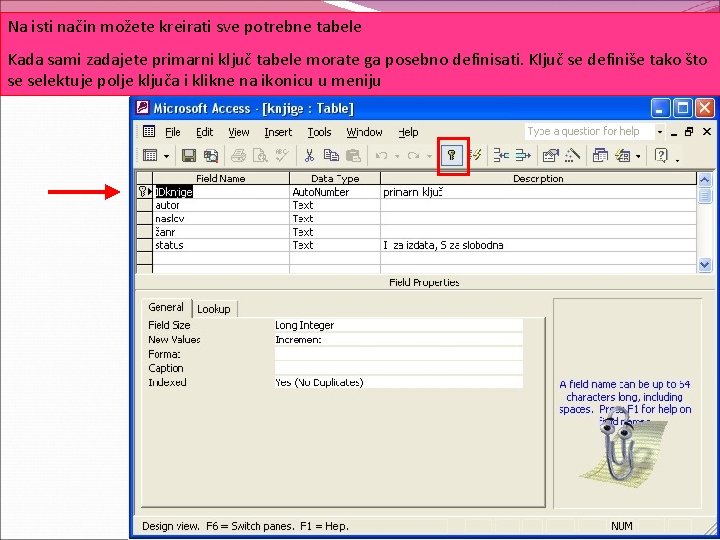This screenshot has height=540, width=720.
Task: Click the Type a question for help box
Action: tap(589, 131)
